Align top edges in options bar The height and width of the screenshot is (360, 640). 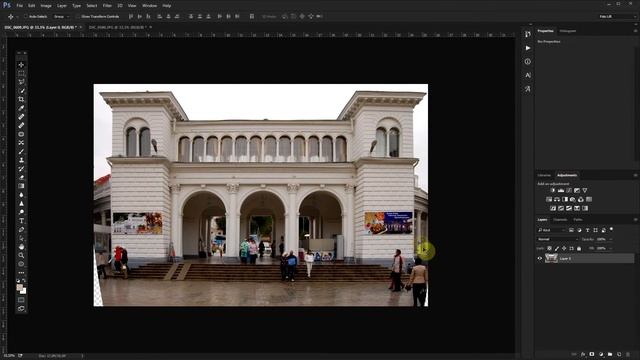pos(131,17)
